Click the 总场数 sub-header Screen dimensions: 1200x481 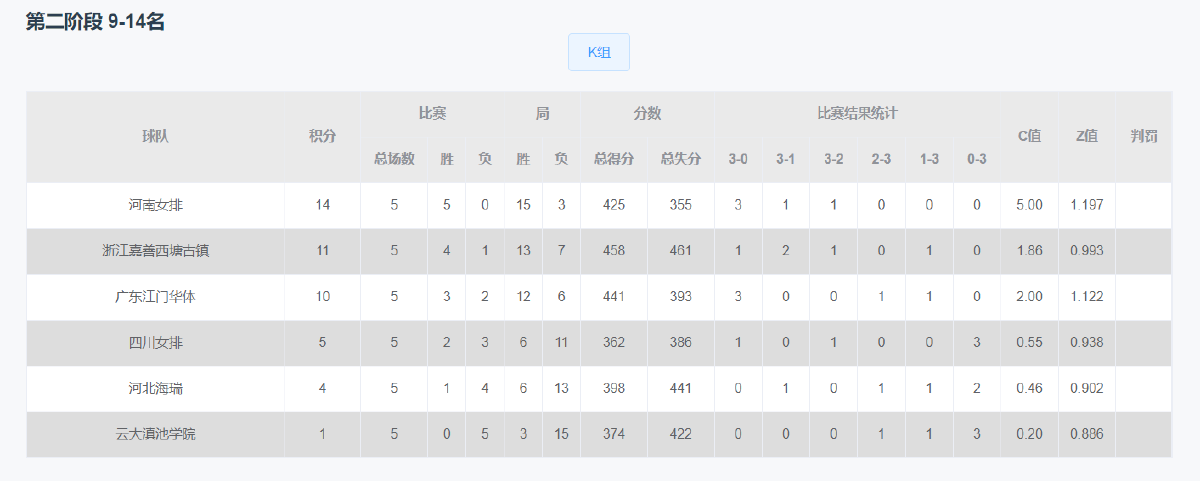pos(394,158)
